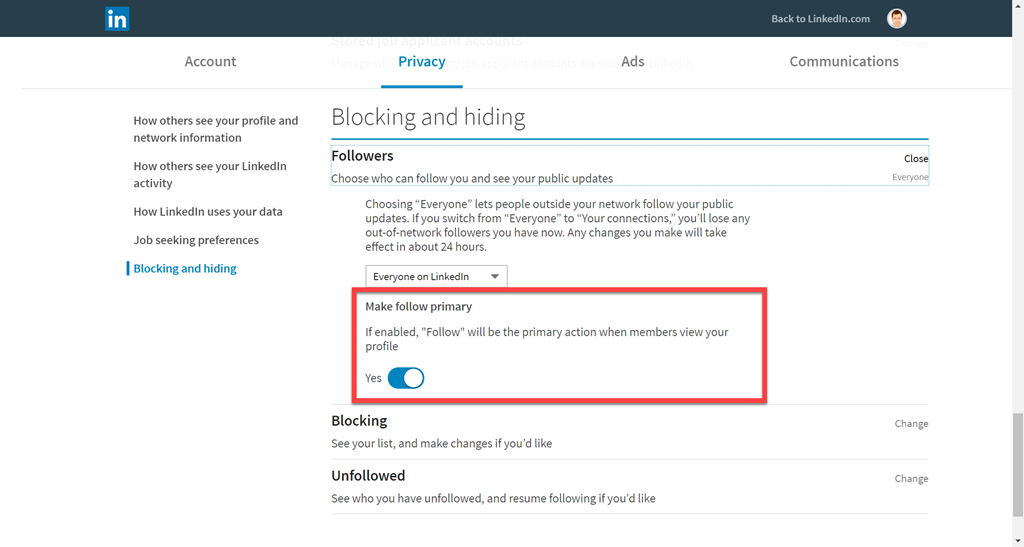Click the Blocking section heading
The image size is (1024, 547).
click(x=359, y=421)
